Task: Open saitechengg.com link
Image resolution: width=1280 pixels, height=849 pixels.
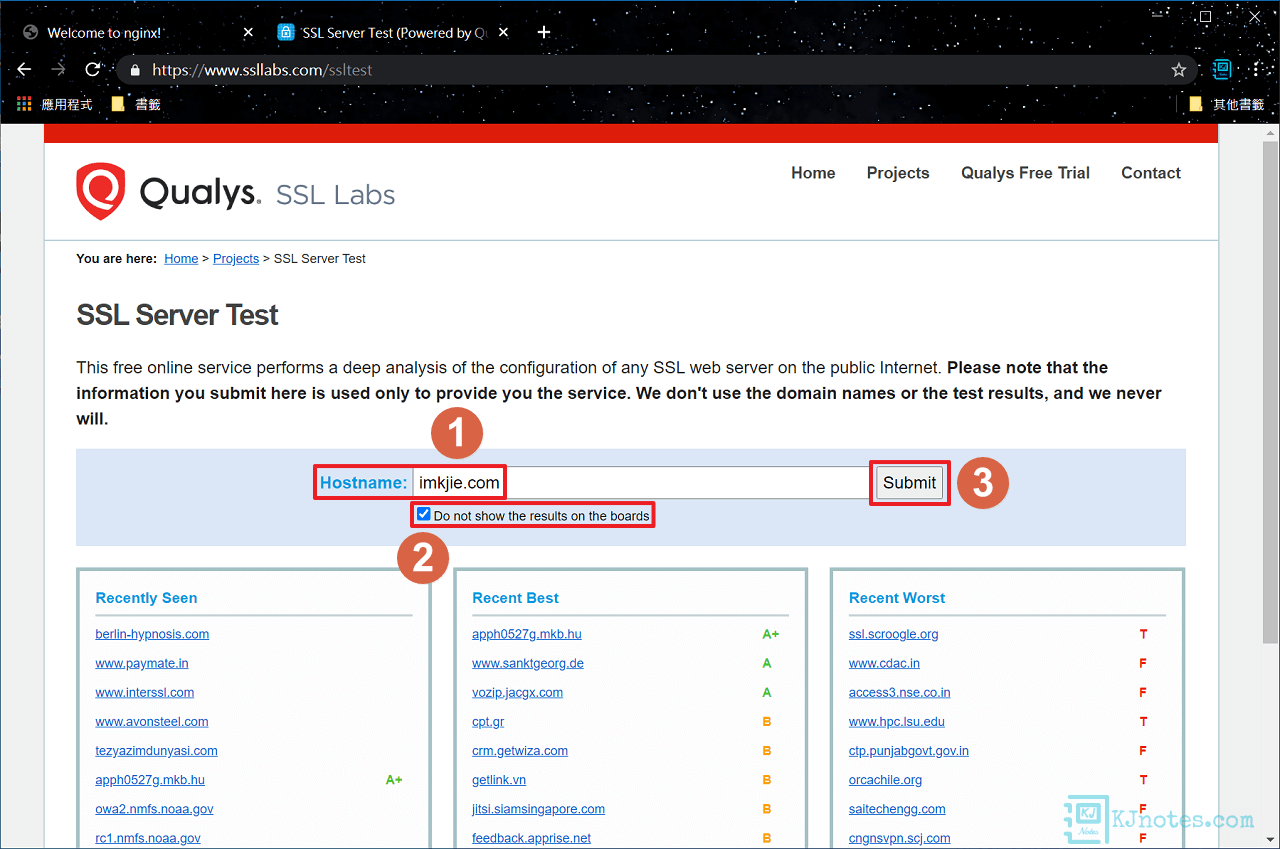Action: pos(897,808)
